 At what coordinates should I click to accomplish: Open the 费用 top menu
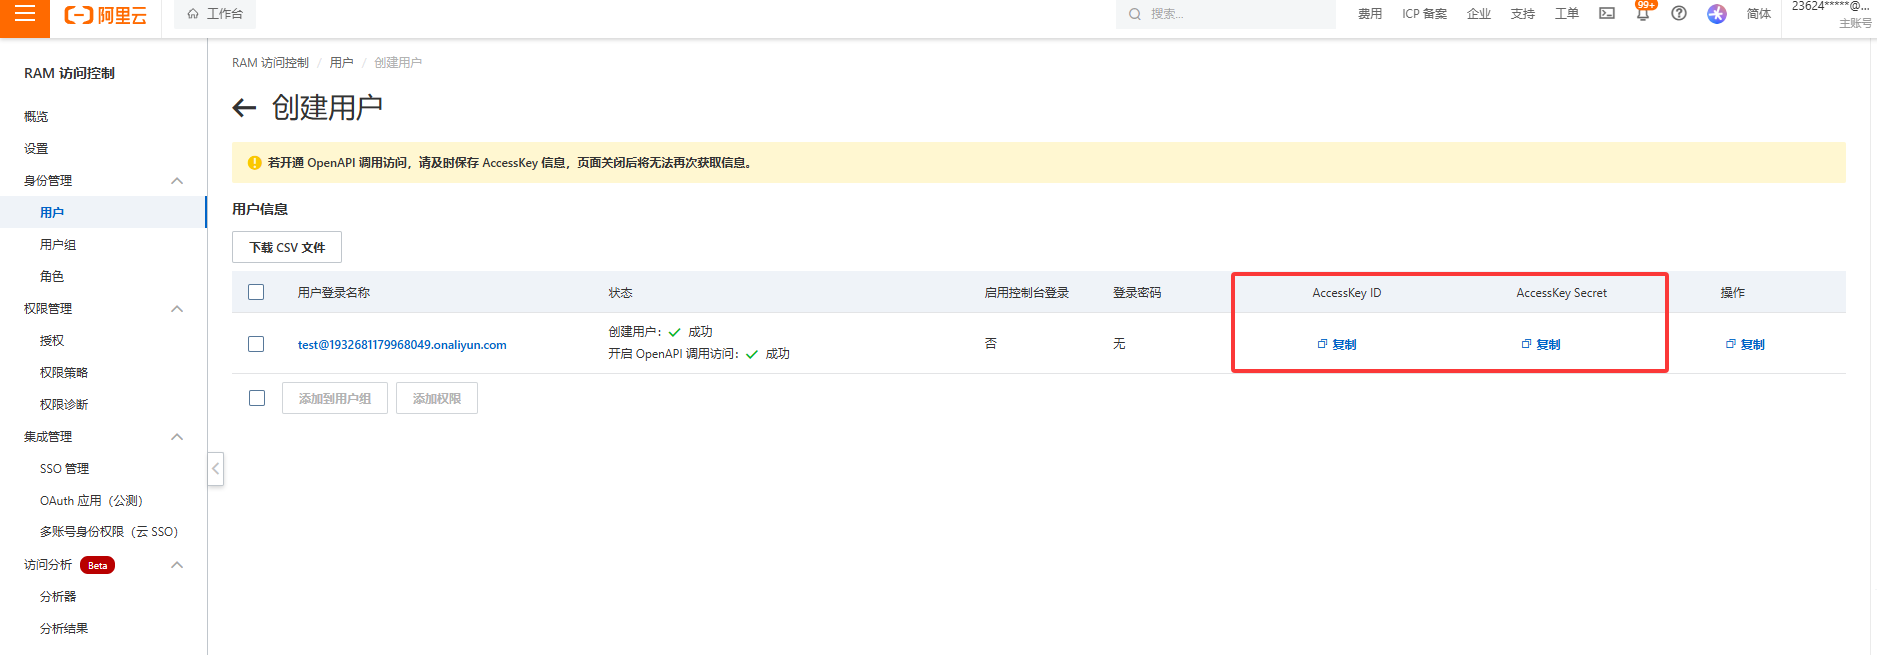tap(1370, 14)
